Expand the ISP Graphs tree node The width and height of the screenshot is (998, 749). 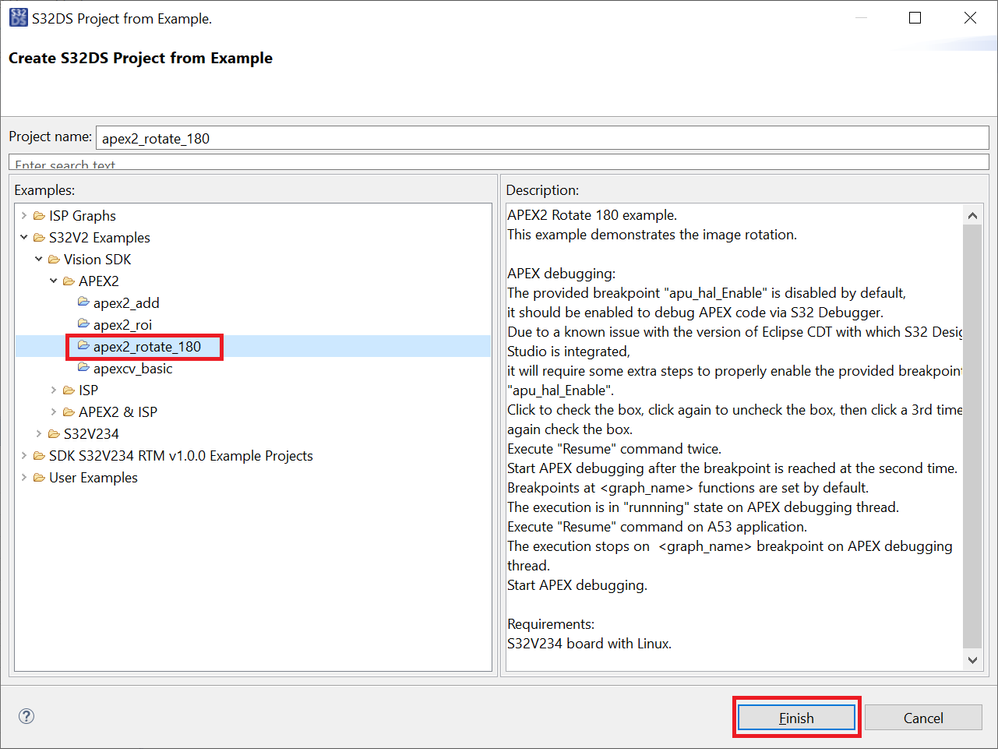24,216
